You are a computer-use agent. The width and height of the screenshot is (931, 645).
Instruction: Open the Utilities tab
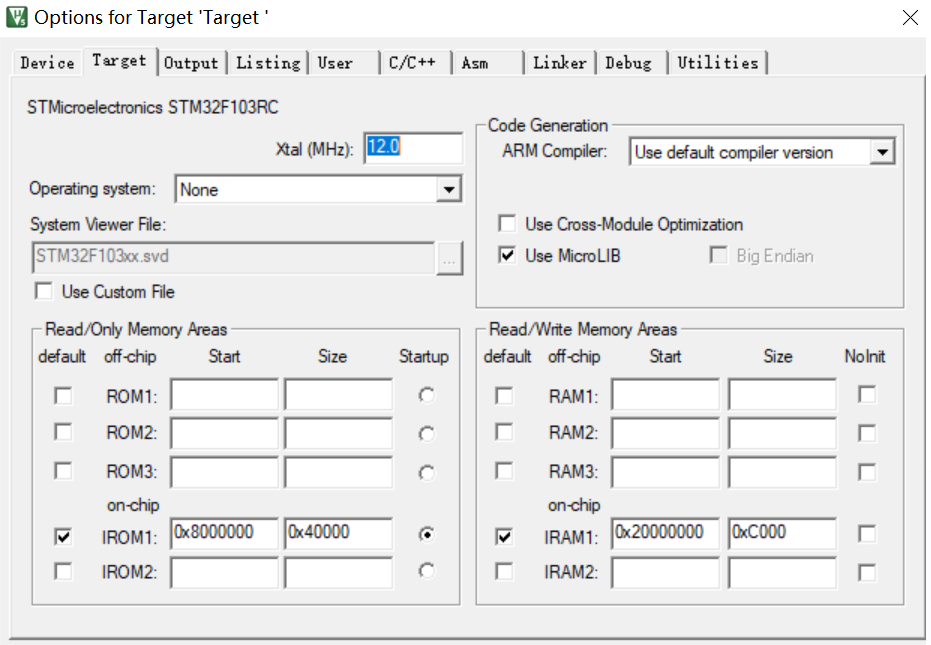(718, 63)
